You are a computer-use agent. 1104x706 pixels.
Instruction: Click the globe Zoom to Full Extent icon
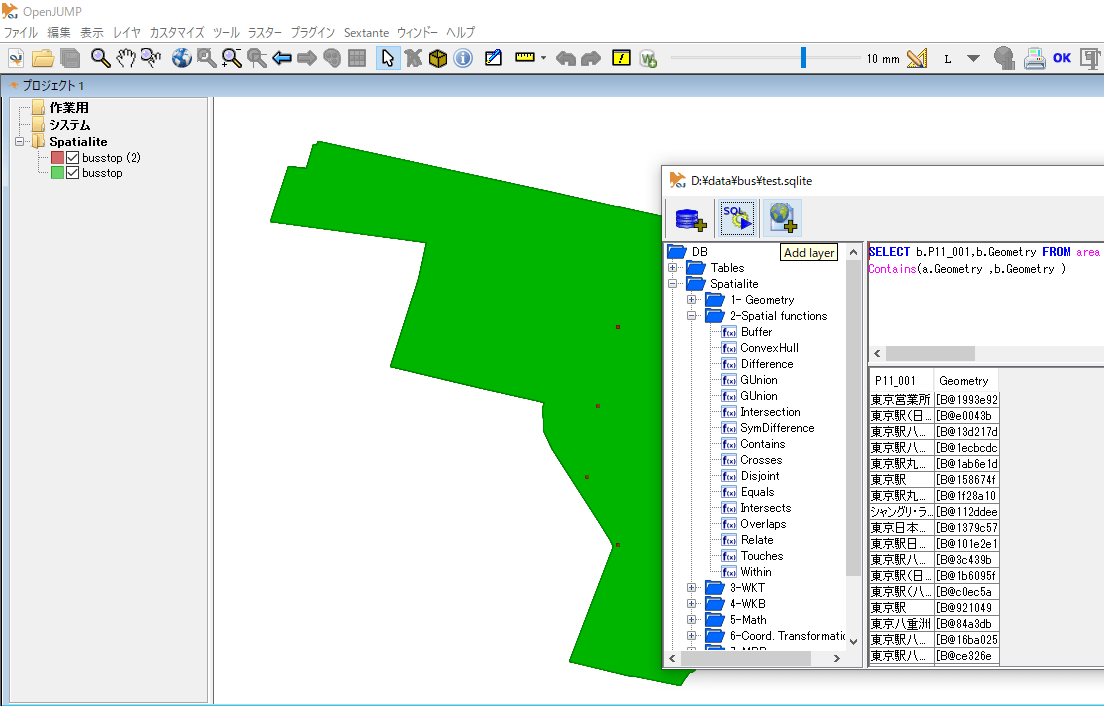[x=182, y=58]
